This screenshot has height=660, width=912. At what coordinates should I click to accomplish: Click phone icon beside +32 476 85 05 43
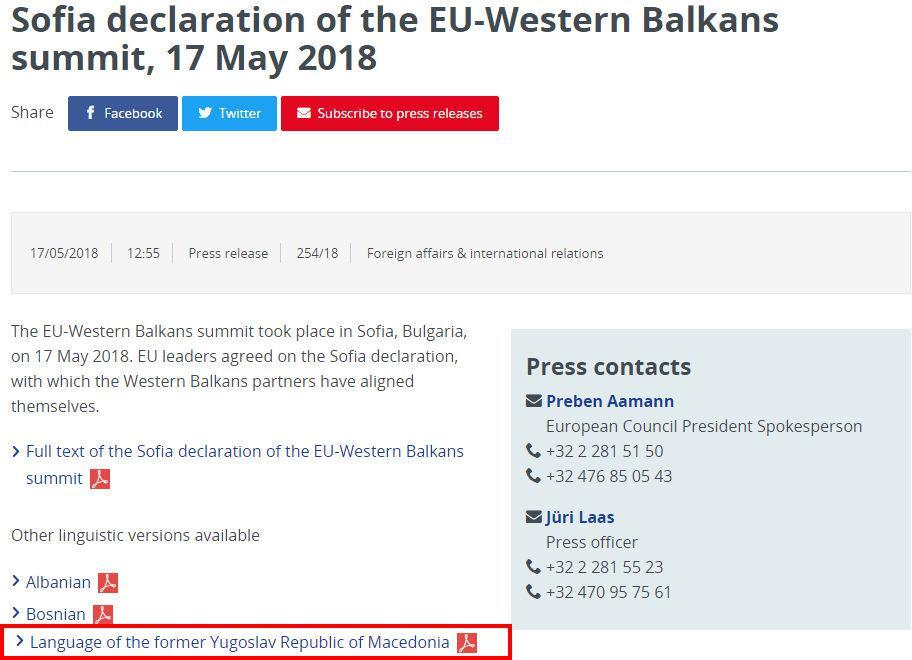tap(534, 476)
